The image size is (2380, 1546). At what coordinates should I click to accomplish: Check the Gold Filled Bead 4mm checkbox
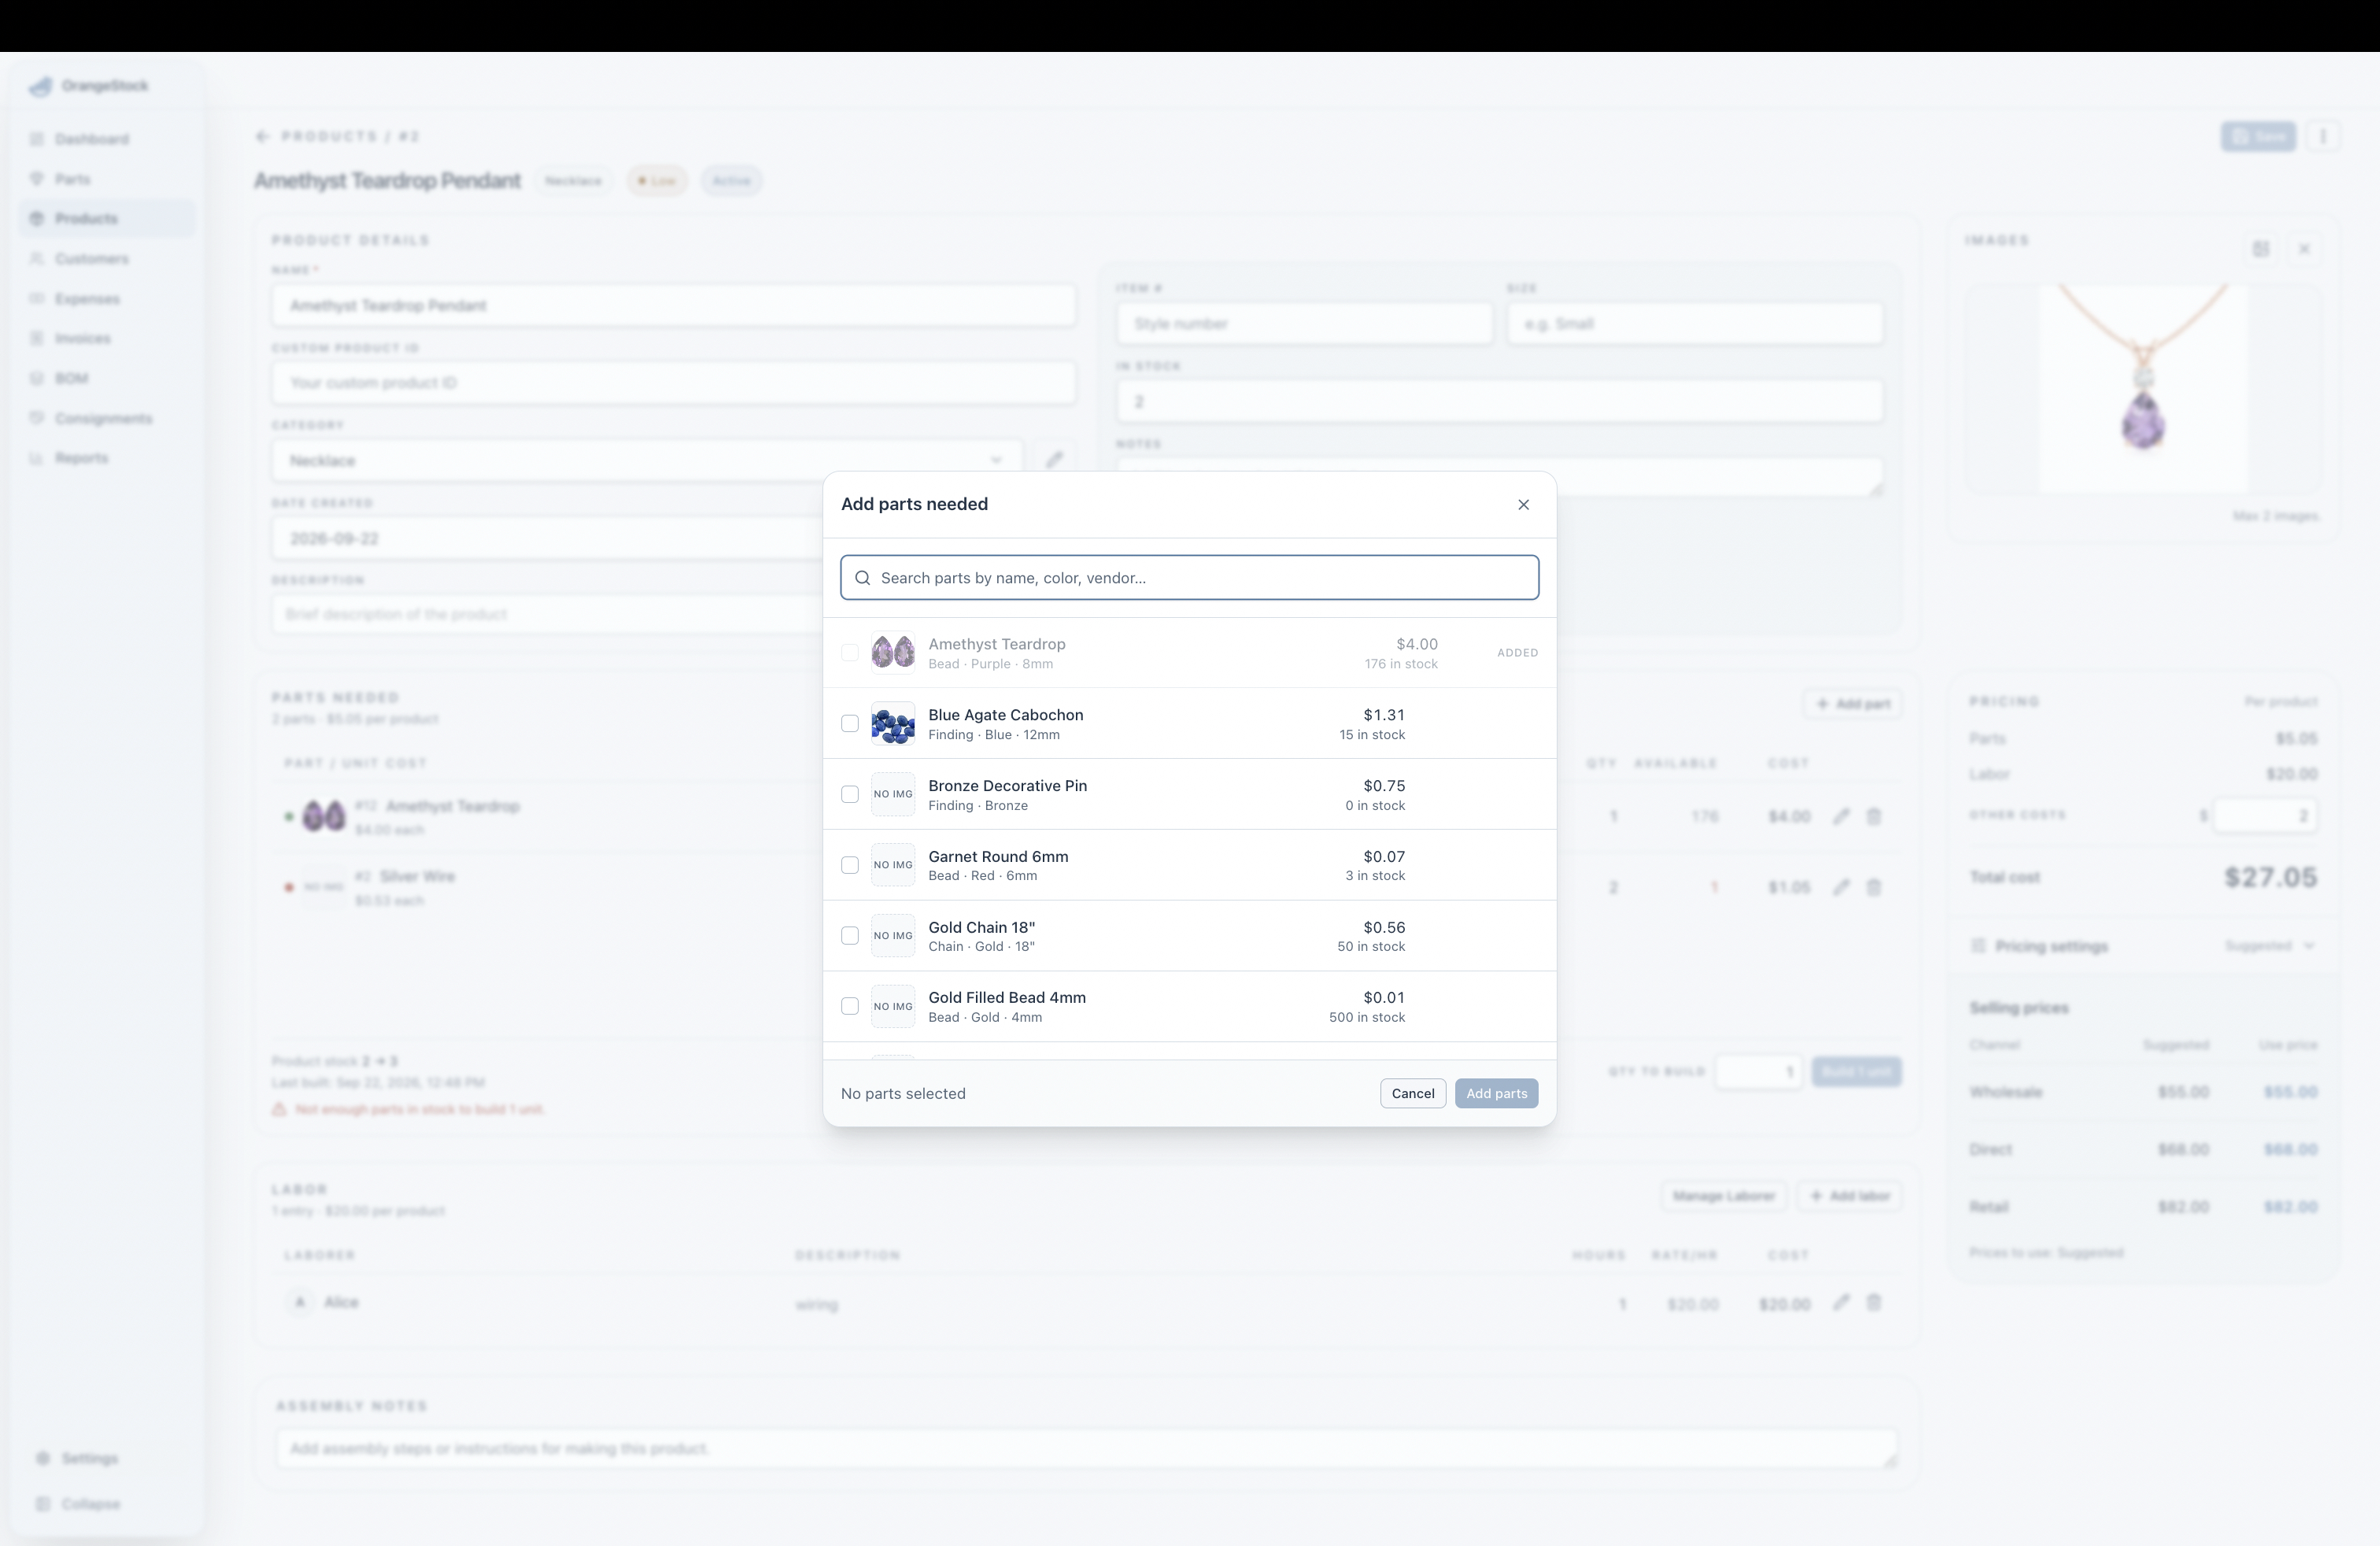pyautogui.click(x=850, y=1006)
